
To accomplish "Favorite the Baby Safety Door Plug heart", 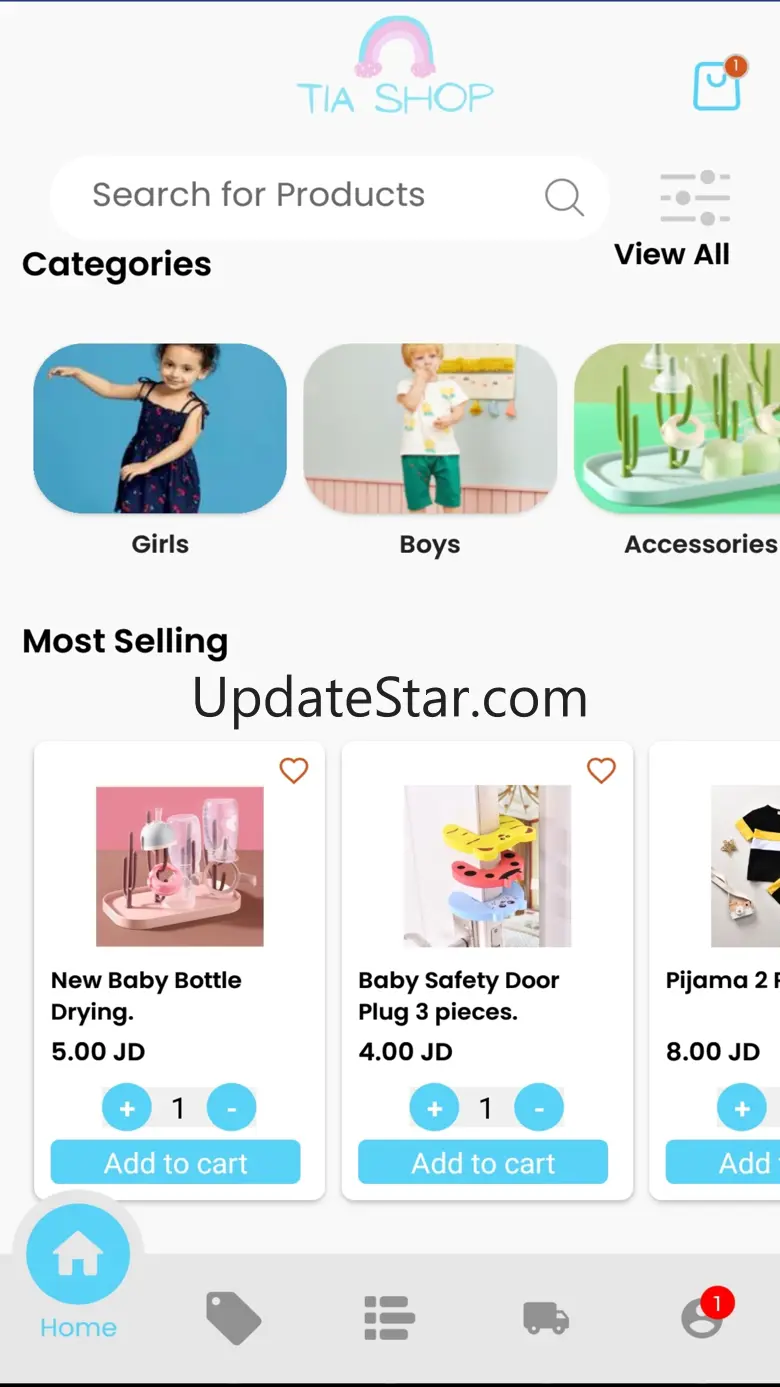I will [x=601, y=770].
